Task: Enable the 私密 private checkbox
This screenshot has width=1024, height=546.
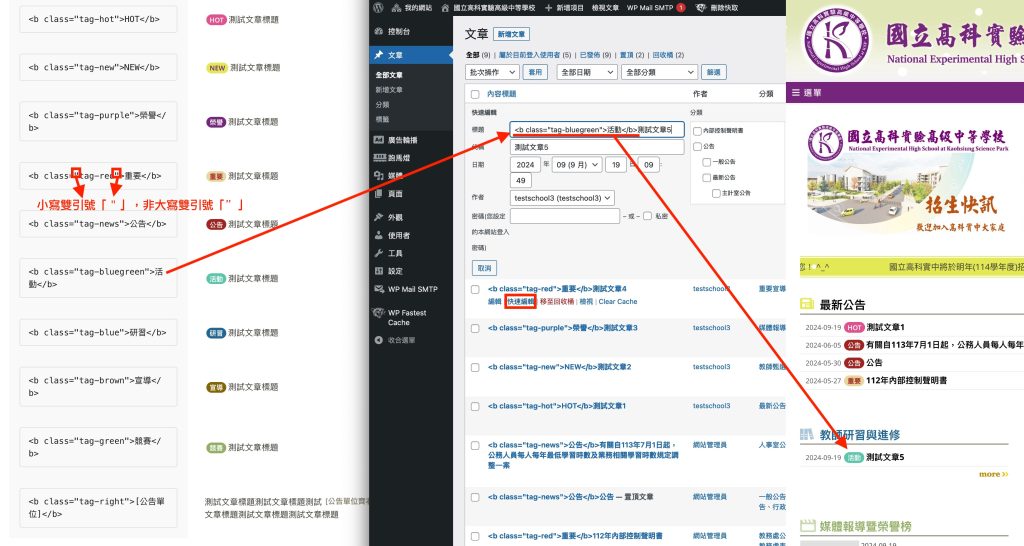Action: click(647, 215)
